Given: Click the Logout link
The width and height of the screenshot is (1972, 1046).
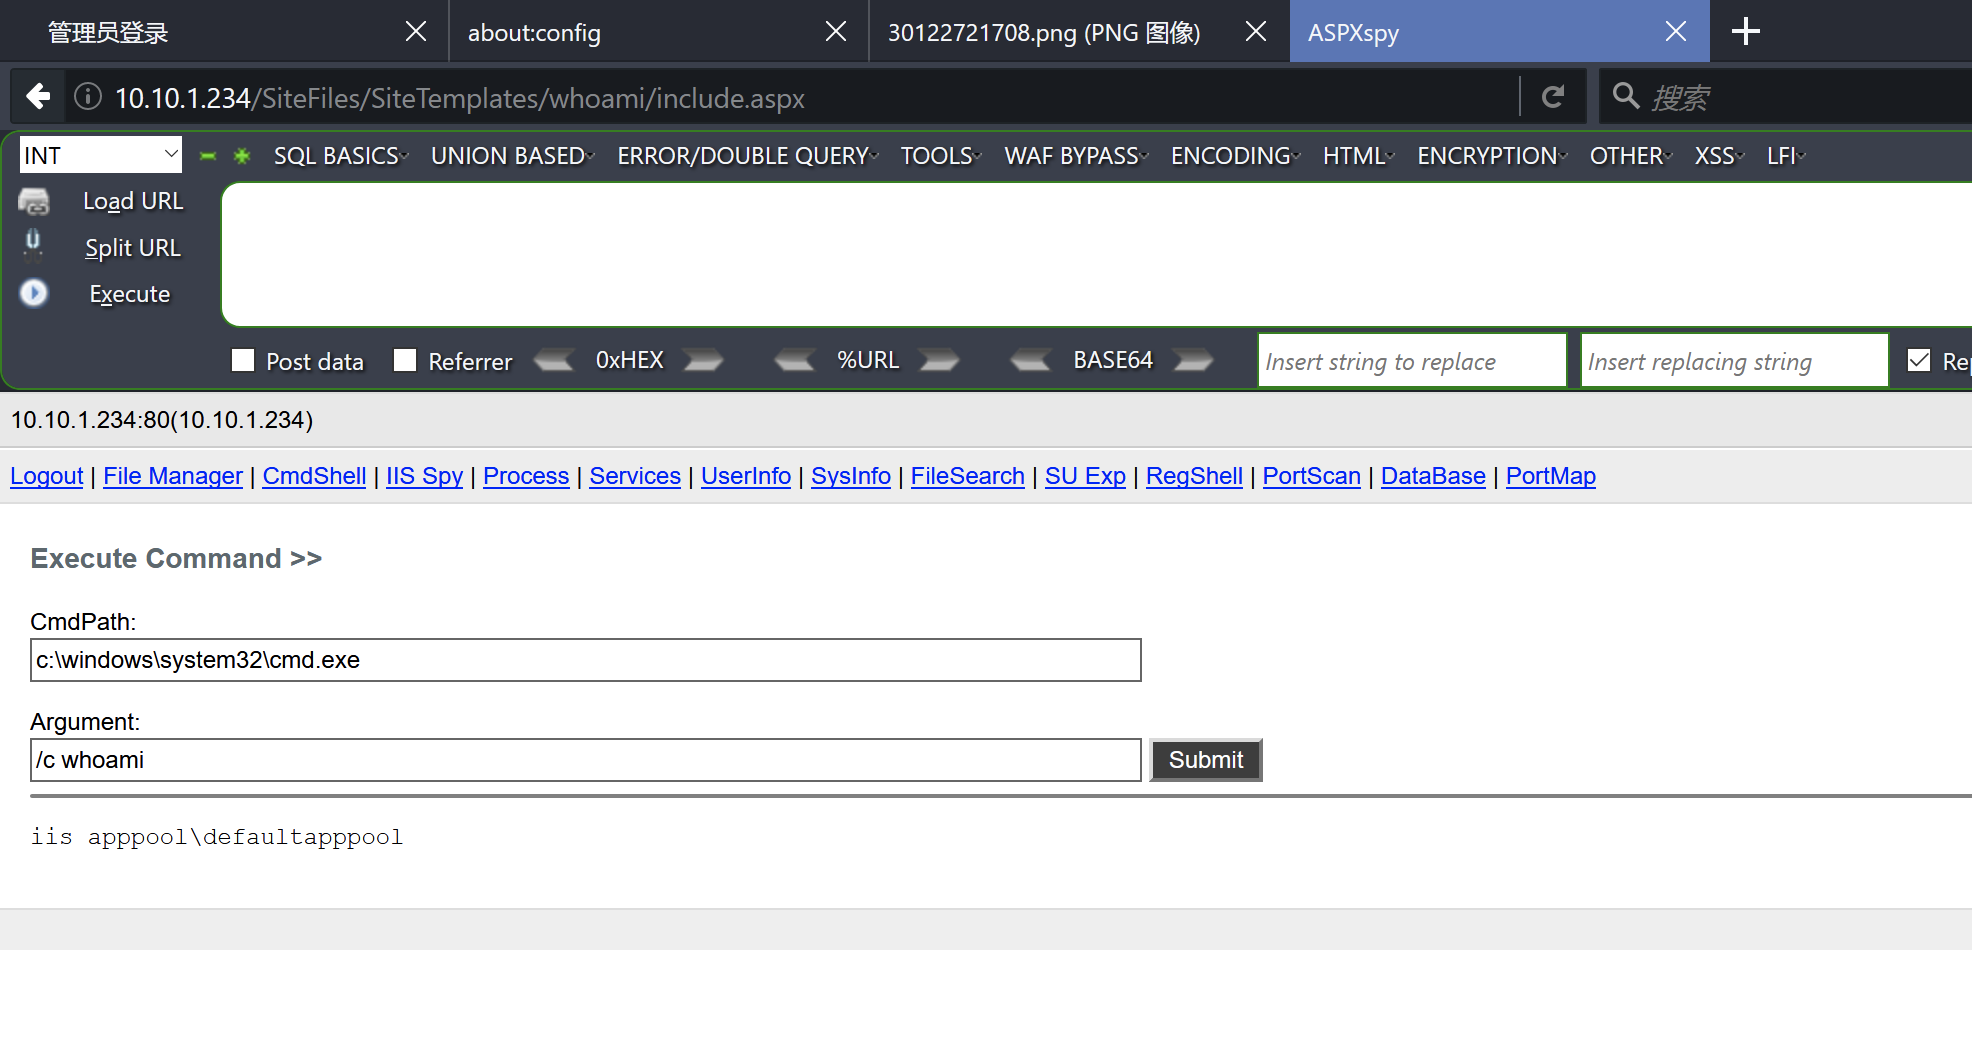Looking at the screenshot, I should pos(47,476).
